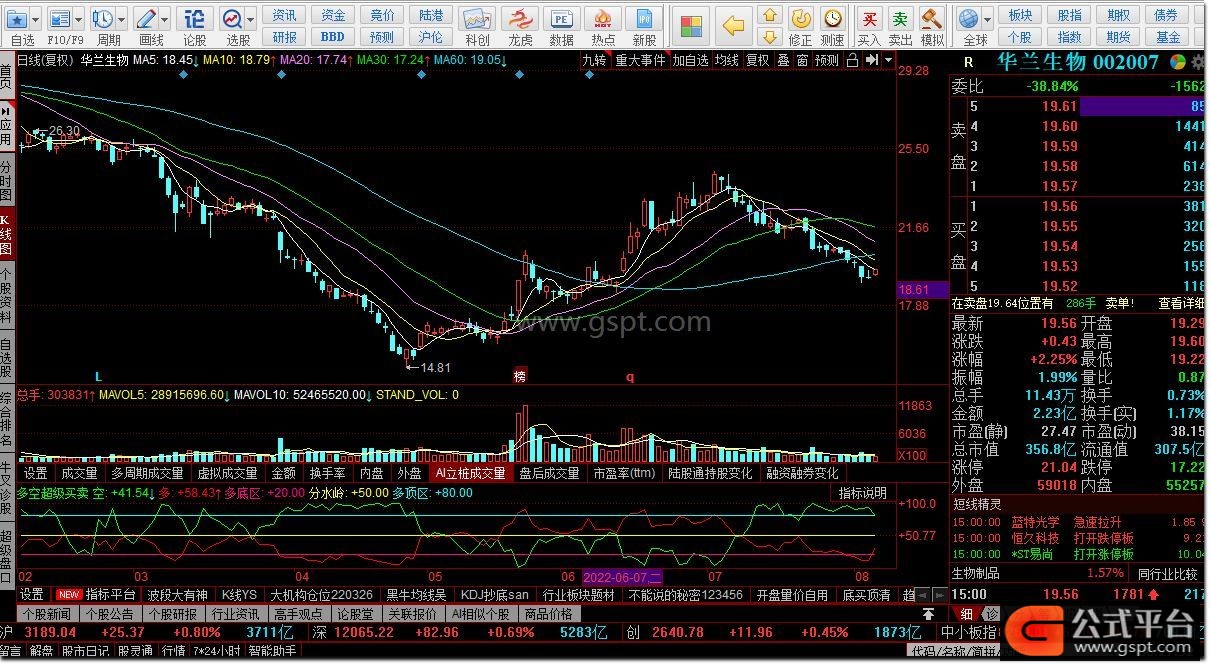Select the 融资融券变化 tab
The width and height of the screenshot is (1210, 664).
point(802,473)
